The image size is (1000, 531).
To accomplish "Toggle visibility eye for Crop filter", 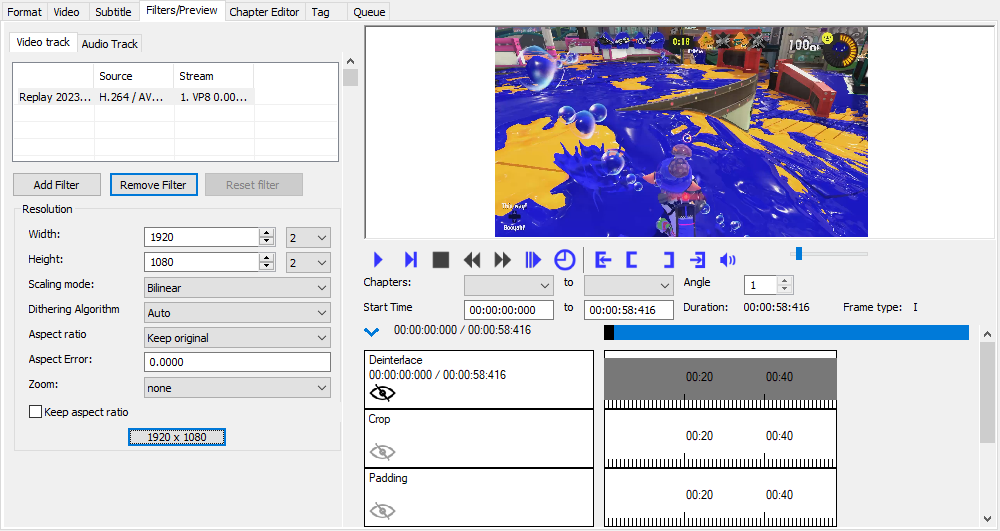I will 382,452.
